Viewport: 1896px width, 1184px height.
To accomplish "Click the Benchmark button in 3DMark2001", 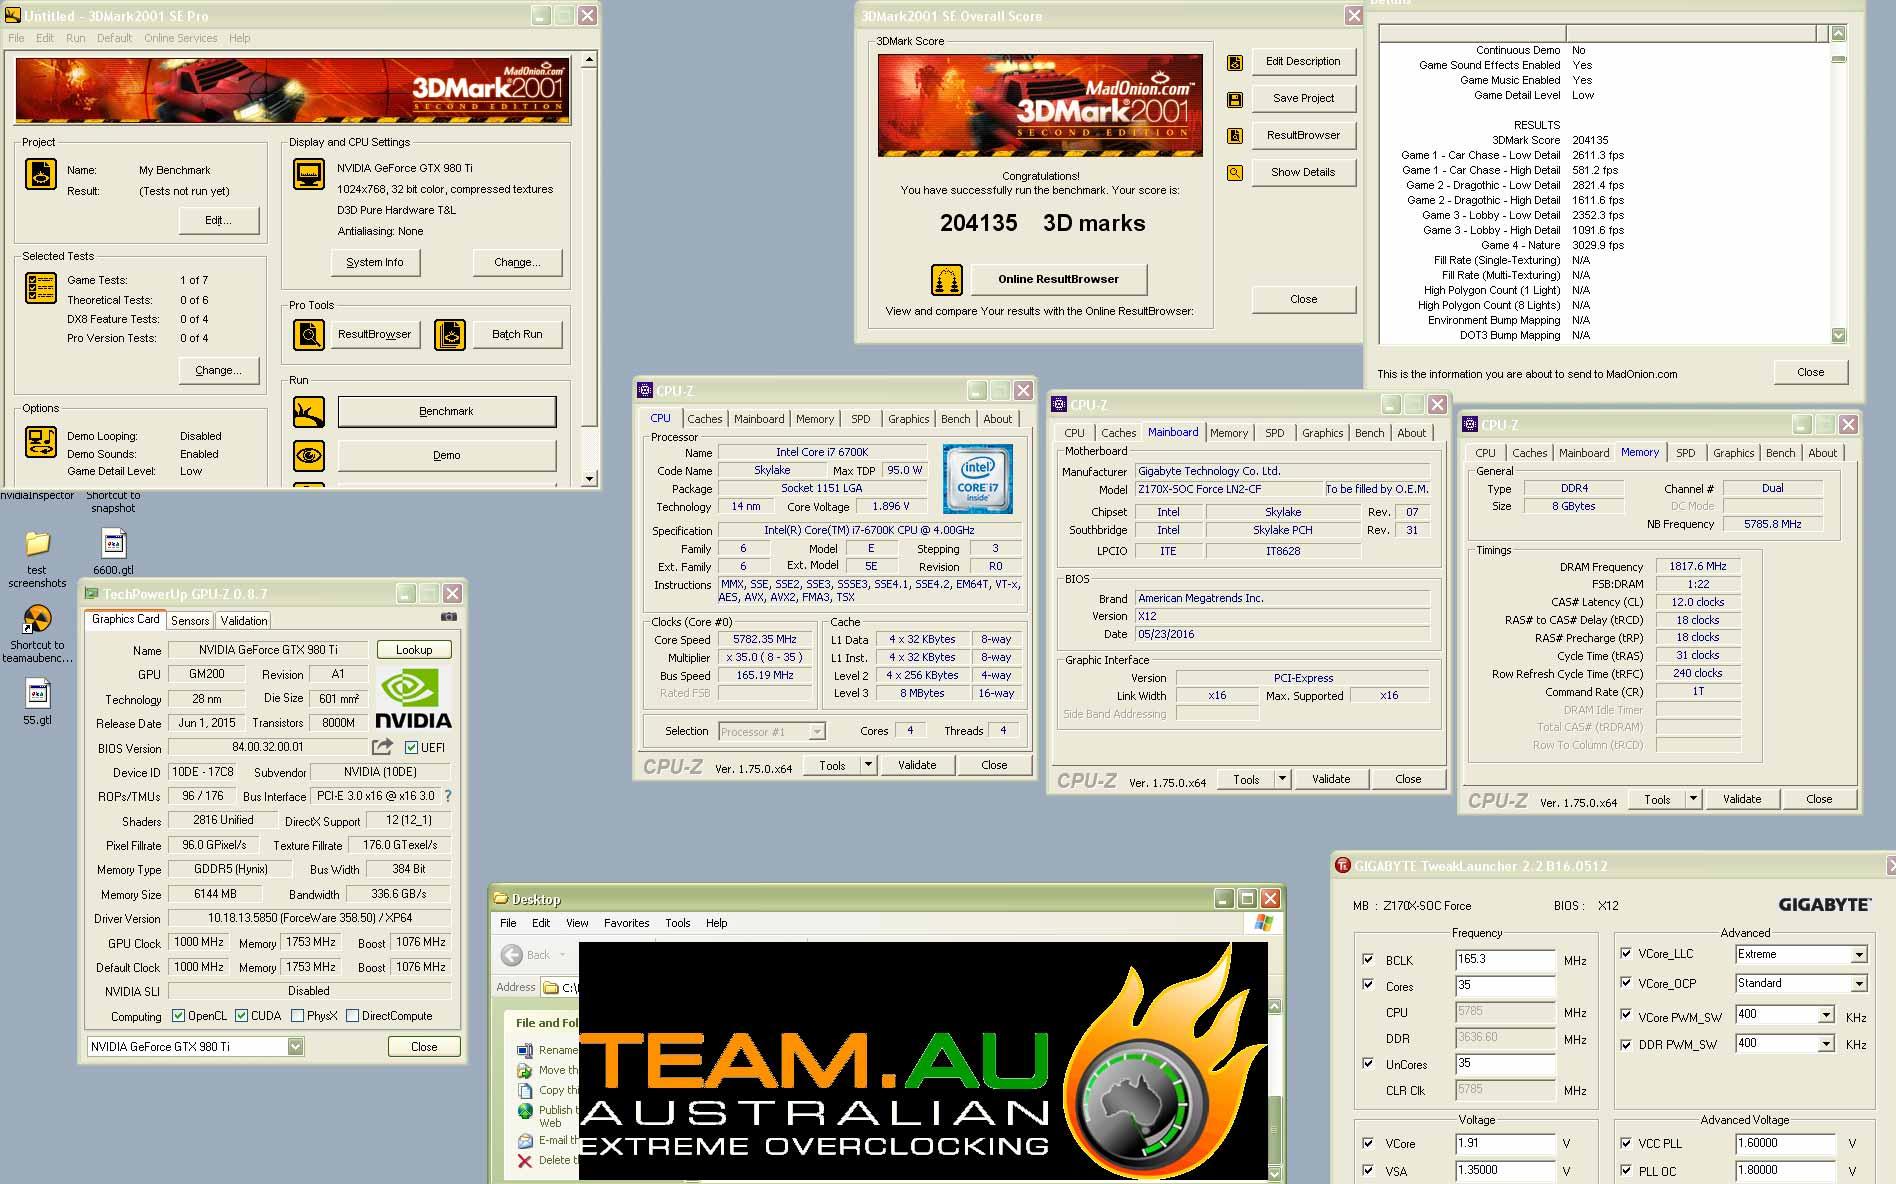I will [447, 411].
